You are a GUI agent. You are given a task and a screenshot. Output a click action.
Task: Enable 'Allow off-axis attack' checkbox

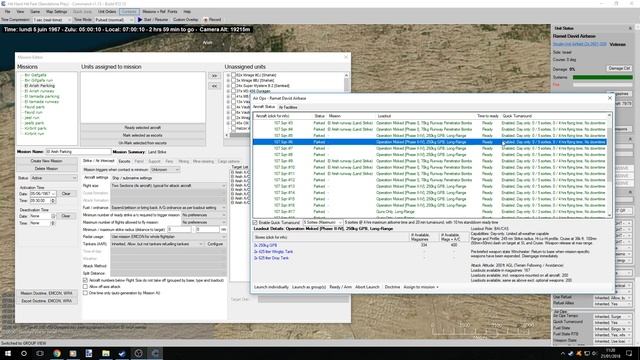tap(85, 287)
